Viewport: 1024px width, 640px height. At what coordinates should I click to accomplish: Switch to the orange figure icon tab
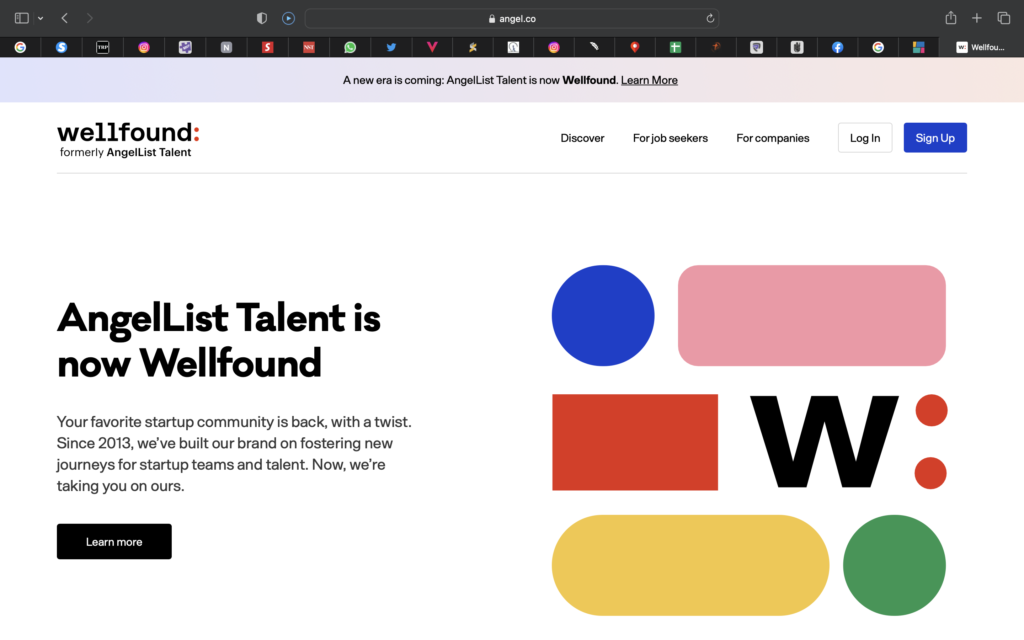coord(716,47)
